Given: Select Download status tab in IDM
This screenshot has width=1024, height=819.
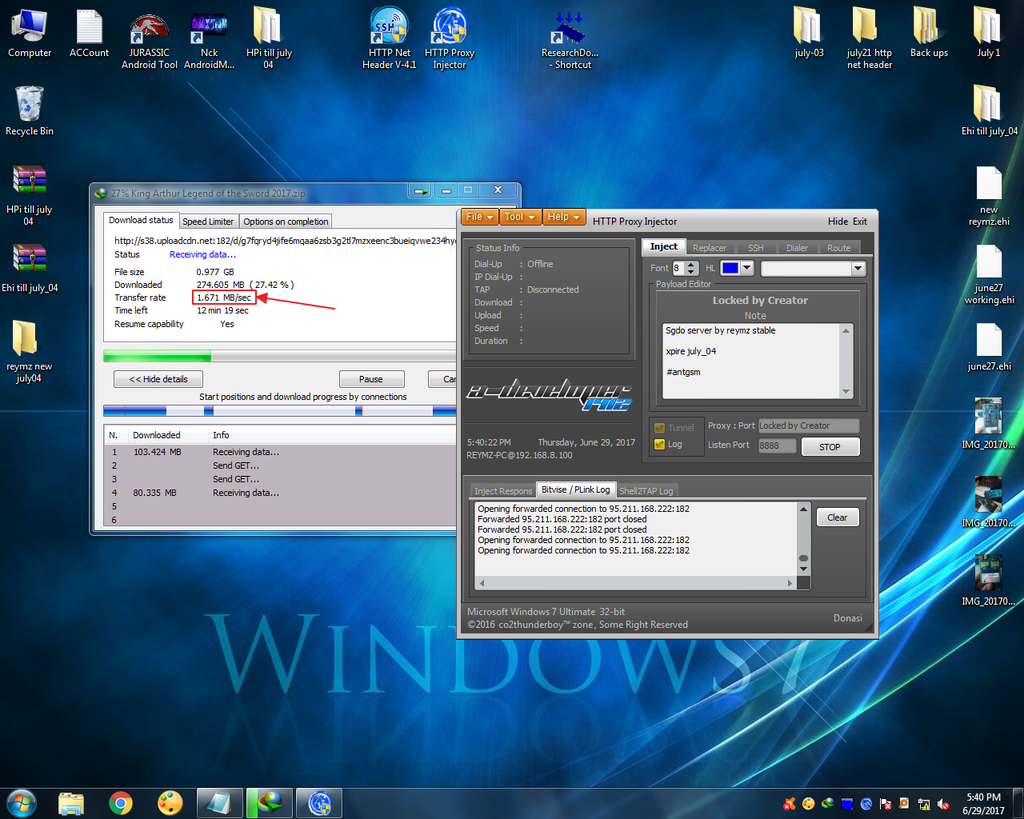Looking at the screenshot, I should (141, 220).
